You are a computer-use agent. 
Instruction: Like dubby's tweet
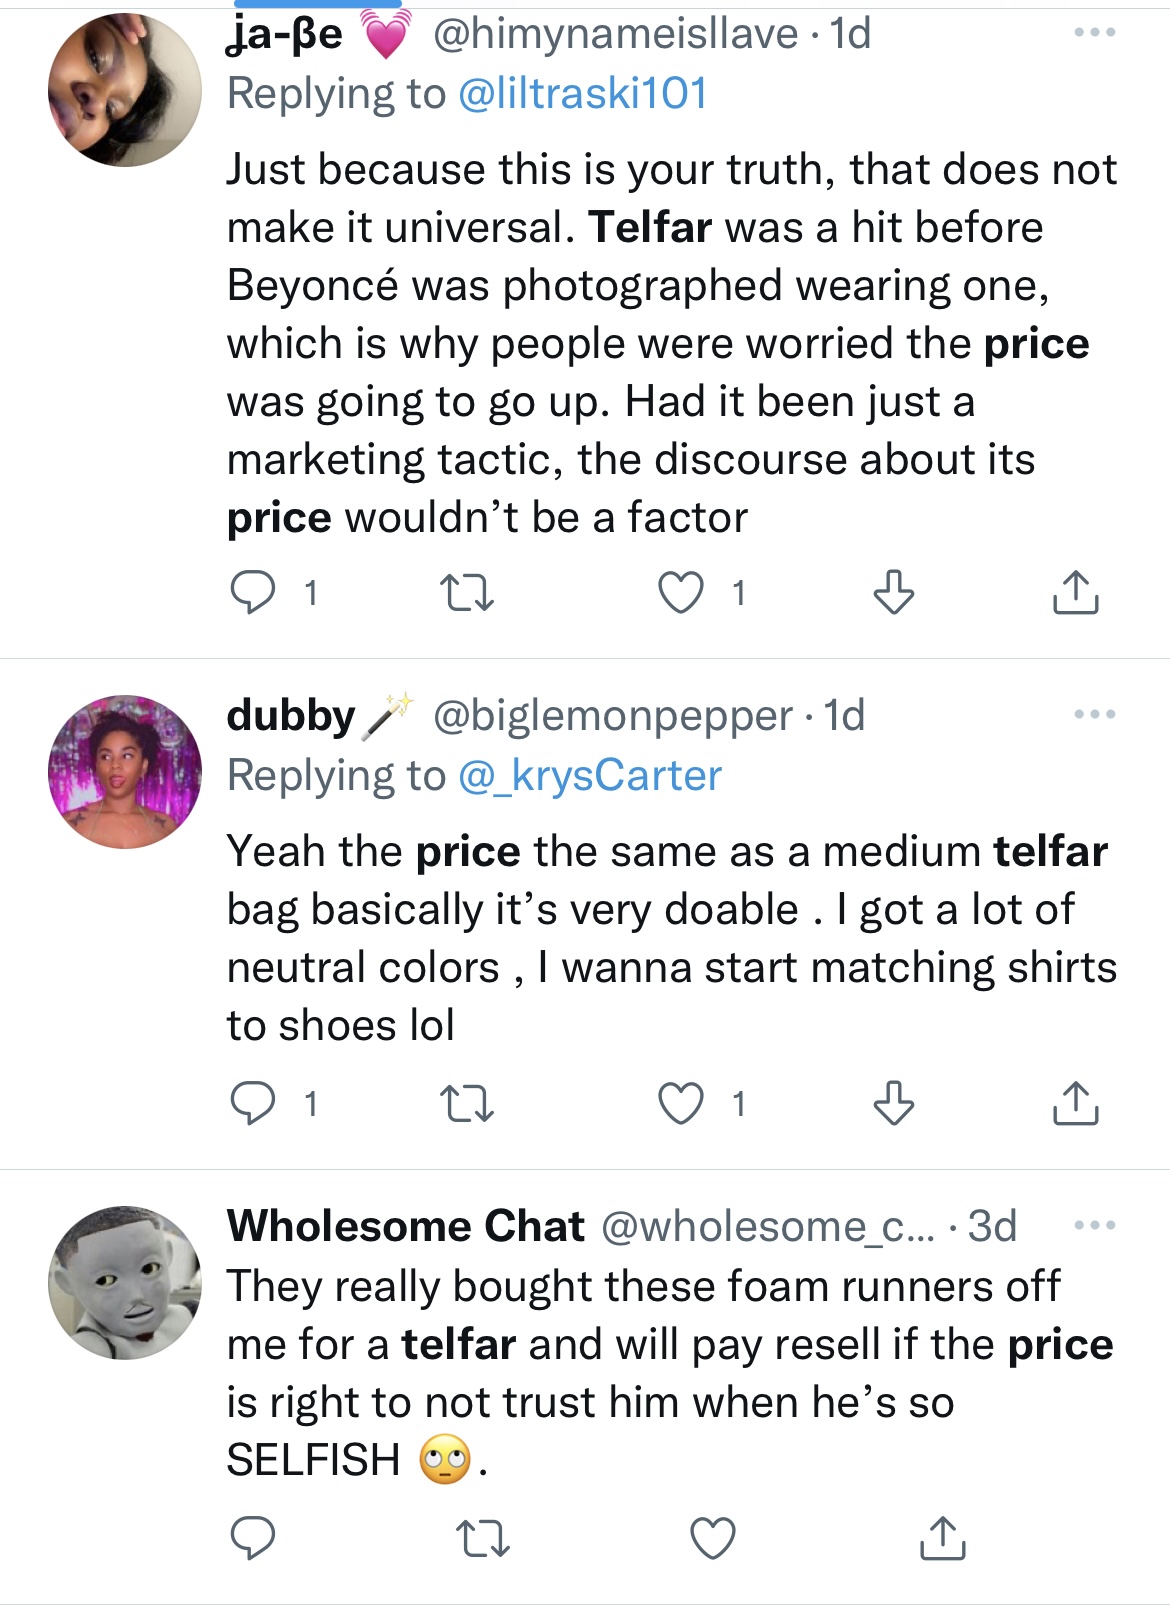[681, 1104]
